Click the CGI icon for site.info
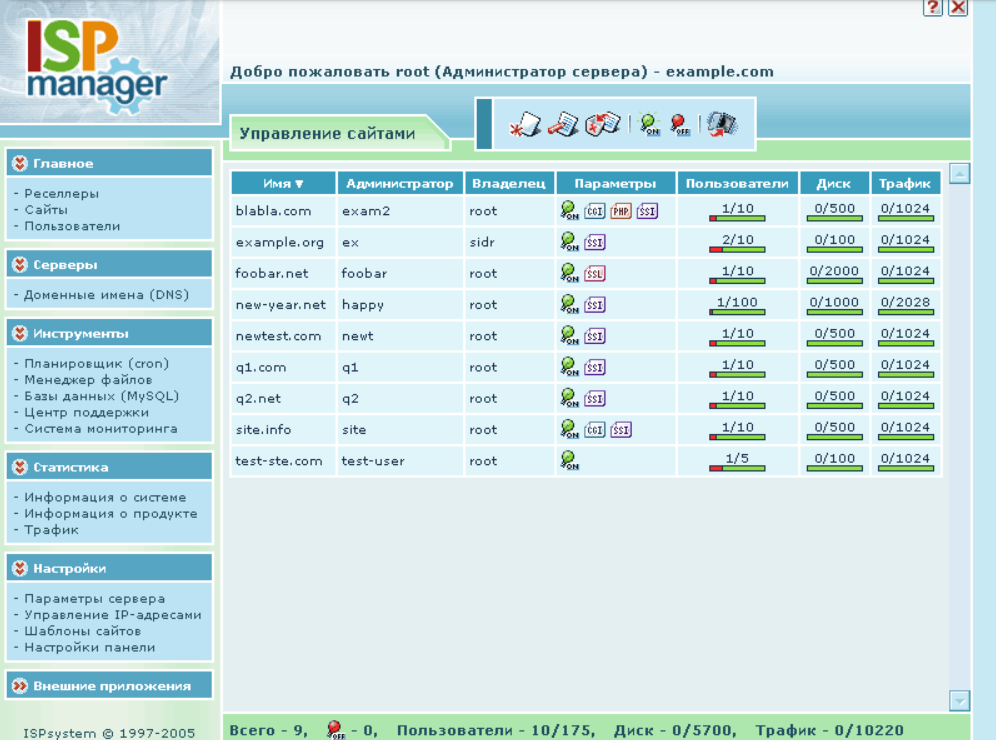The height and width of the screenshot is (740, 996). pos(595,430)
